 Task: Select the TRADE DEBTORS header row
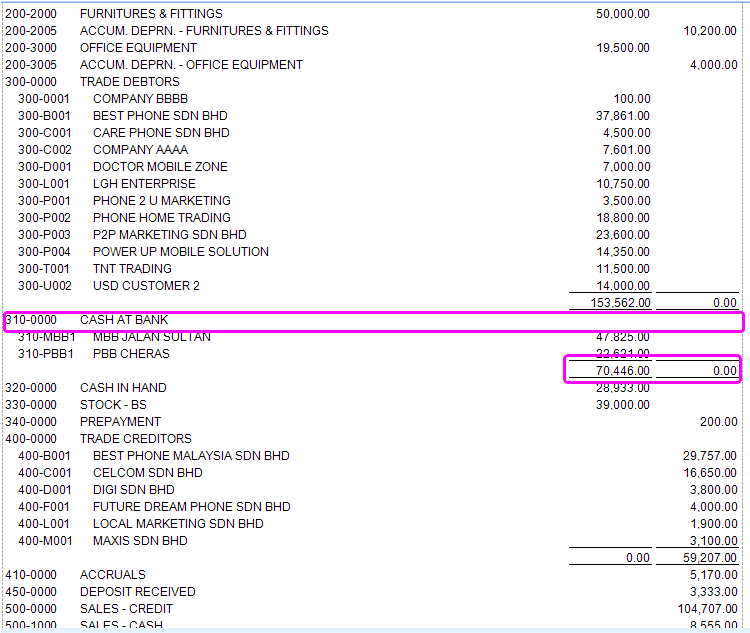tap(371, 82)
